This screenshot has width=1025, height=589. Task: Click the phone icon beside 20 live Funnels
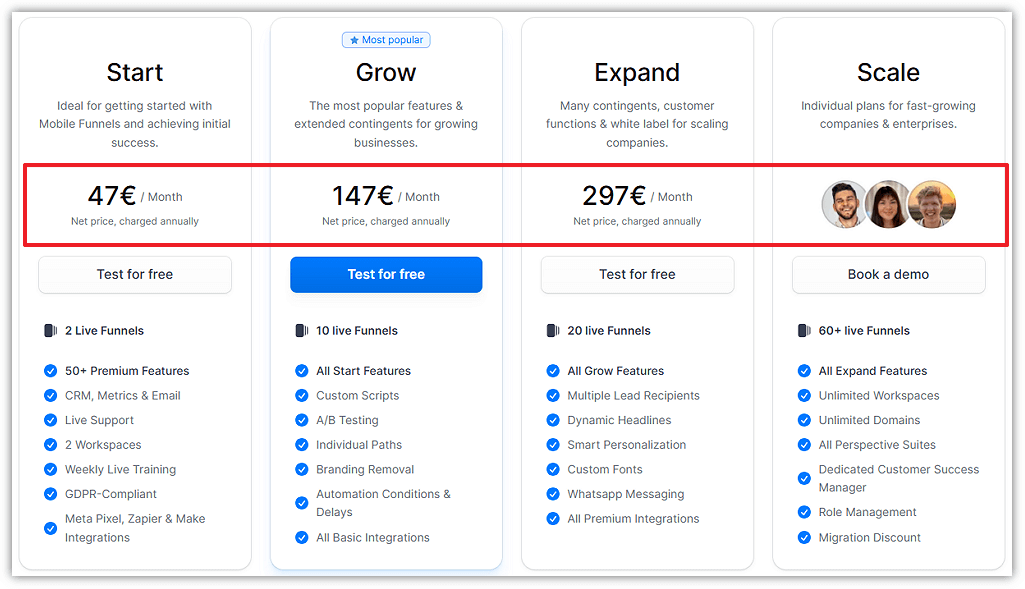553,330
